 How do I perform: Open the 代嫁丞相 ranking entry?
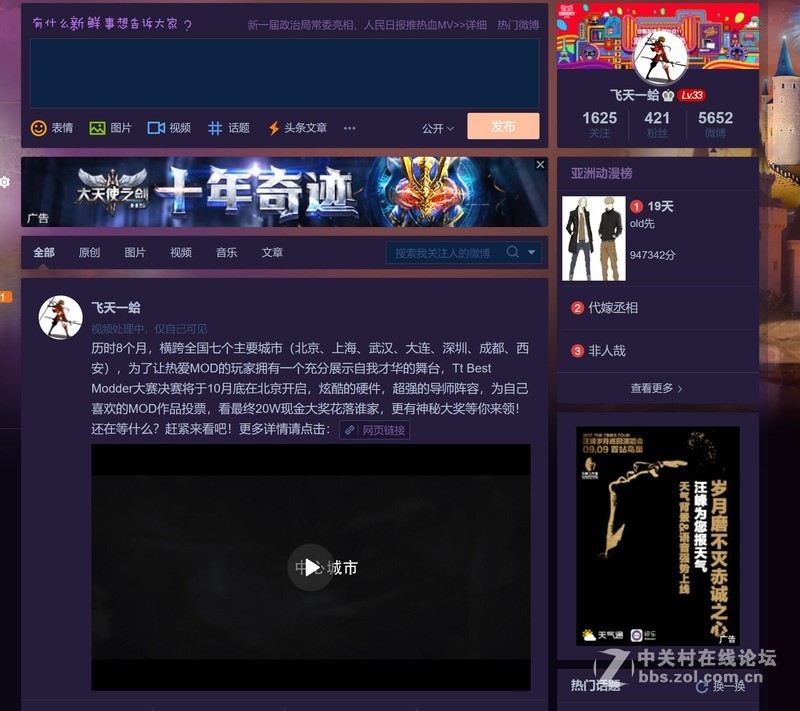(613, 308)
